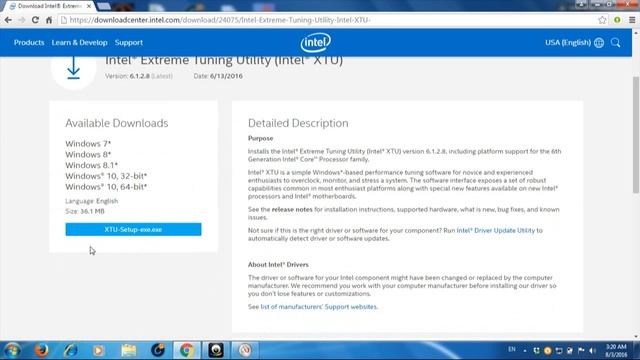640x360 pixels.
Task: Open the Support menu
Action: (x=129, y=42)
